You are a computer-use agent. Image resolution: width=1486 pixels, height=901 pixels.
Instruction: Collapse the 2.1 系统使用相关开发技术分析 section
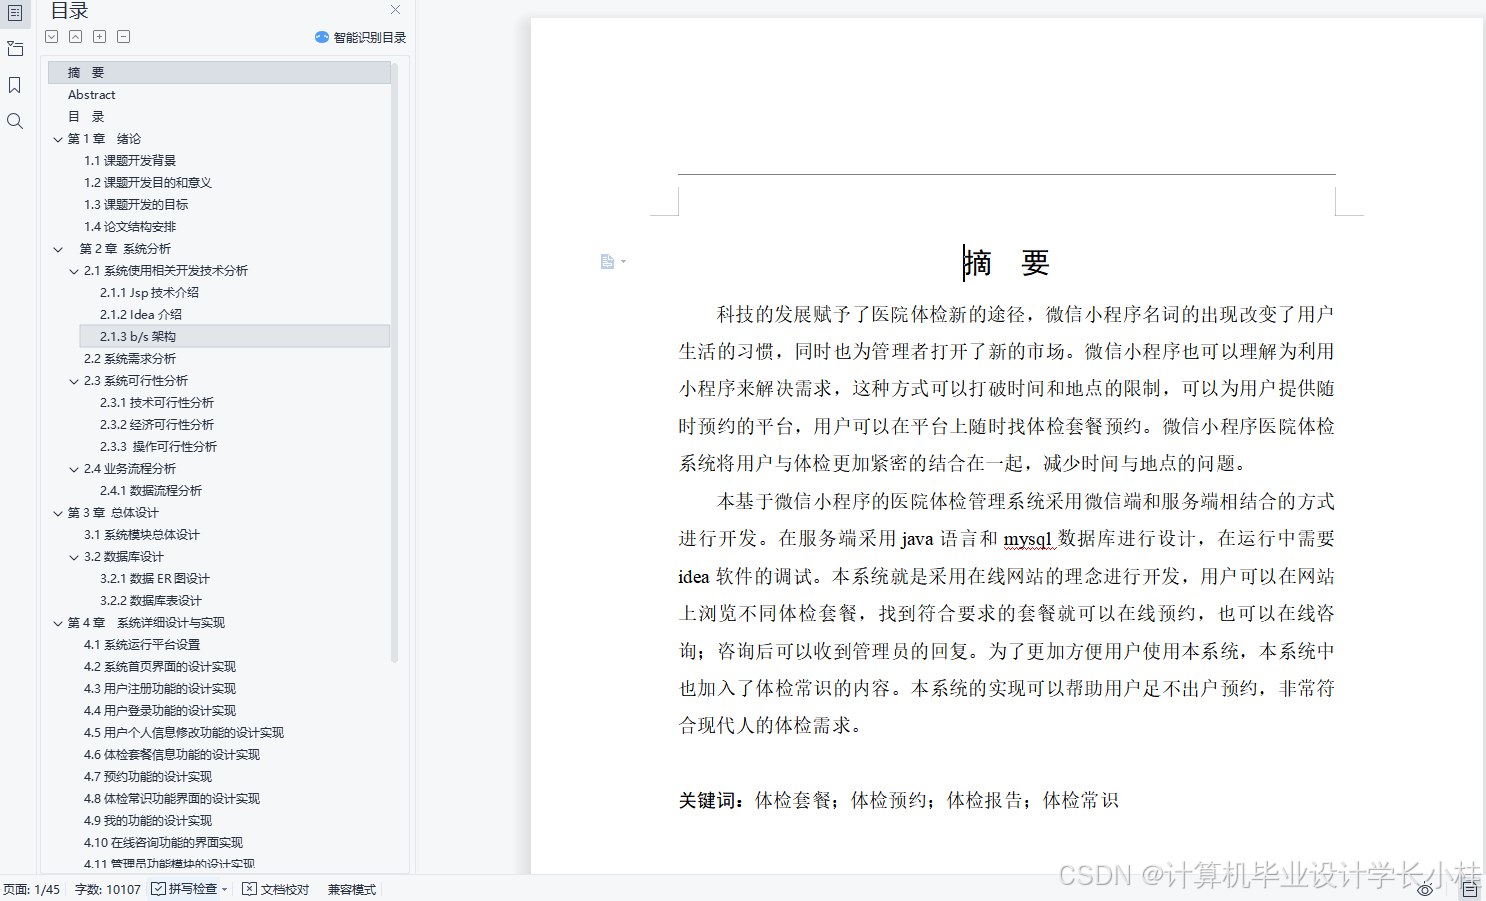(72, 270)
